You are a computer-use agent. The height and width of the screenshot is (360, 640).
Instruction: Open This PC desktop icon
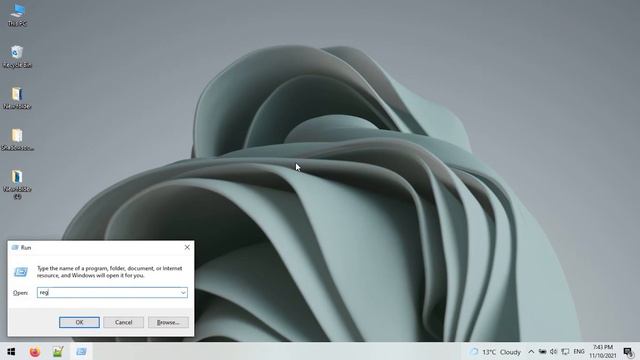click(17, 15)
